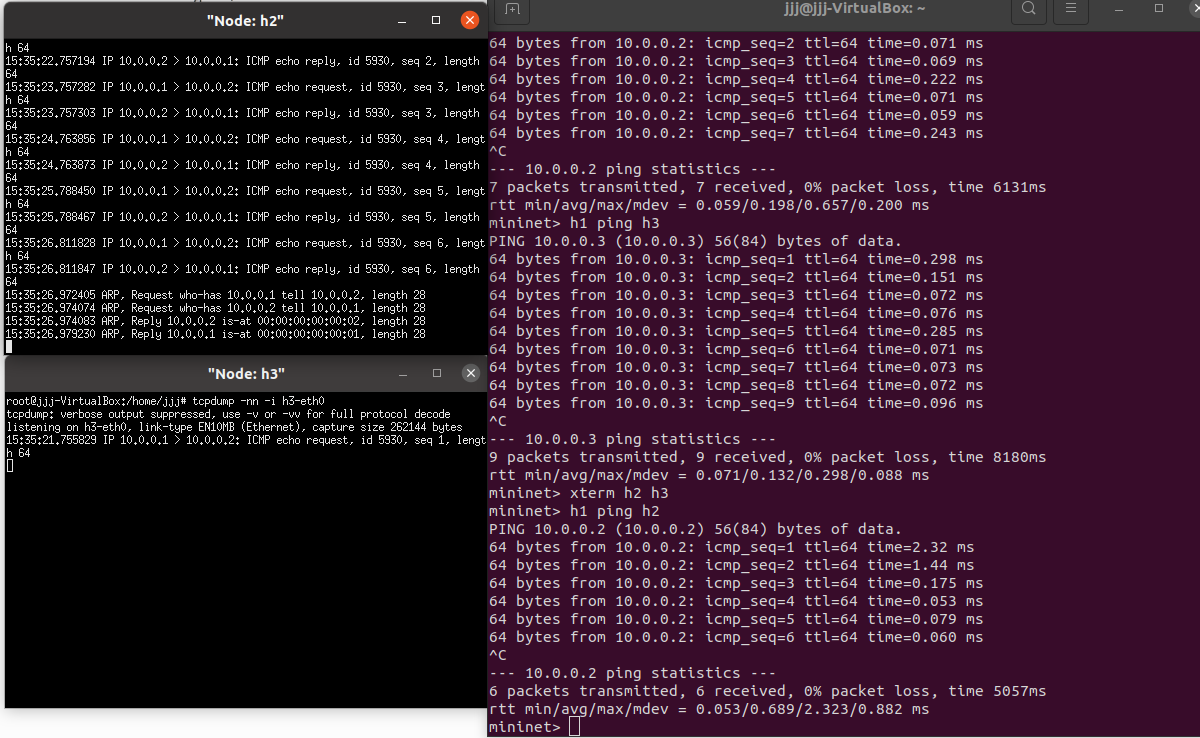Click the reply line with time=0.243 ms
1200x738 pixels.
tap(736, 133)
